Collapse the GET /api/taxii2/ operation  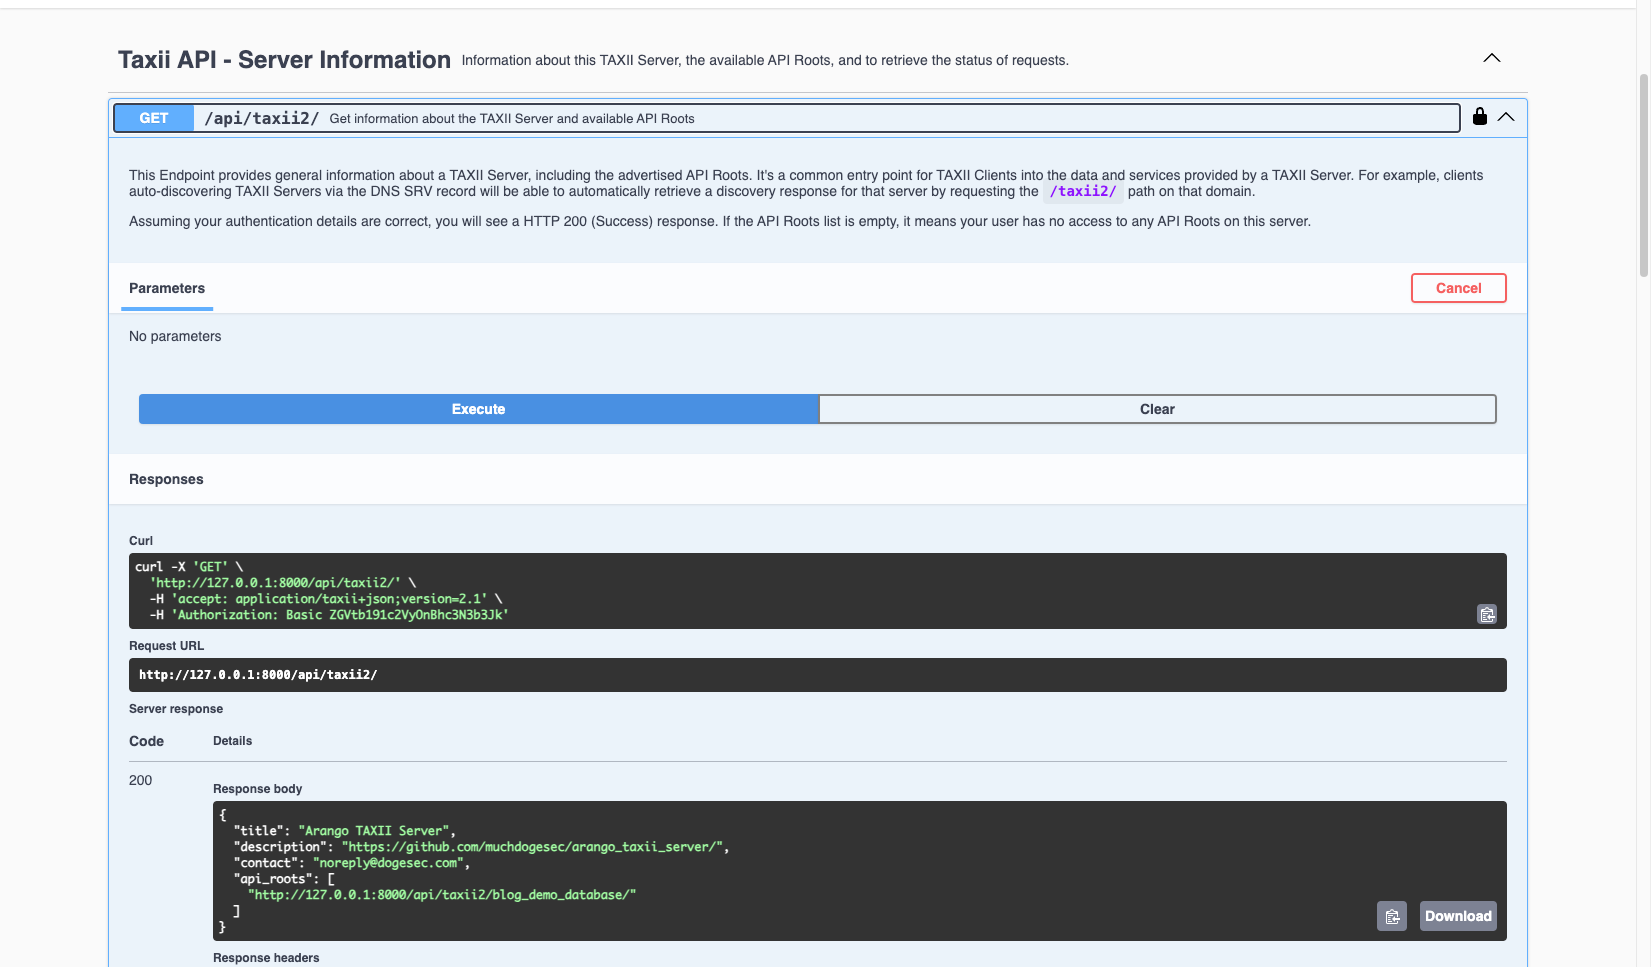coord(1506,117)
